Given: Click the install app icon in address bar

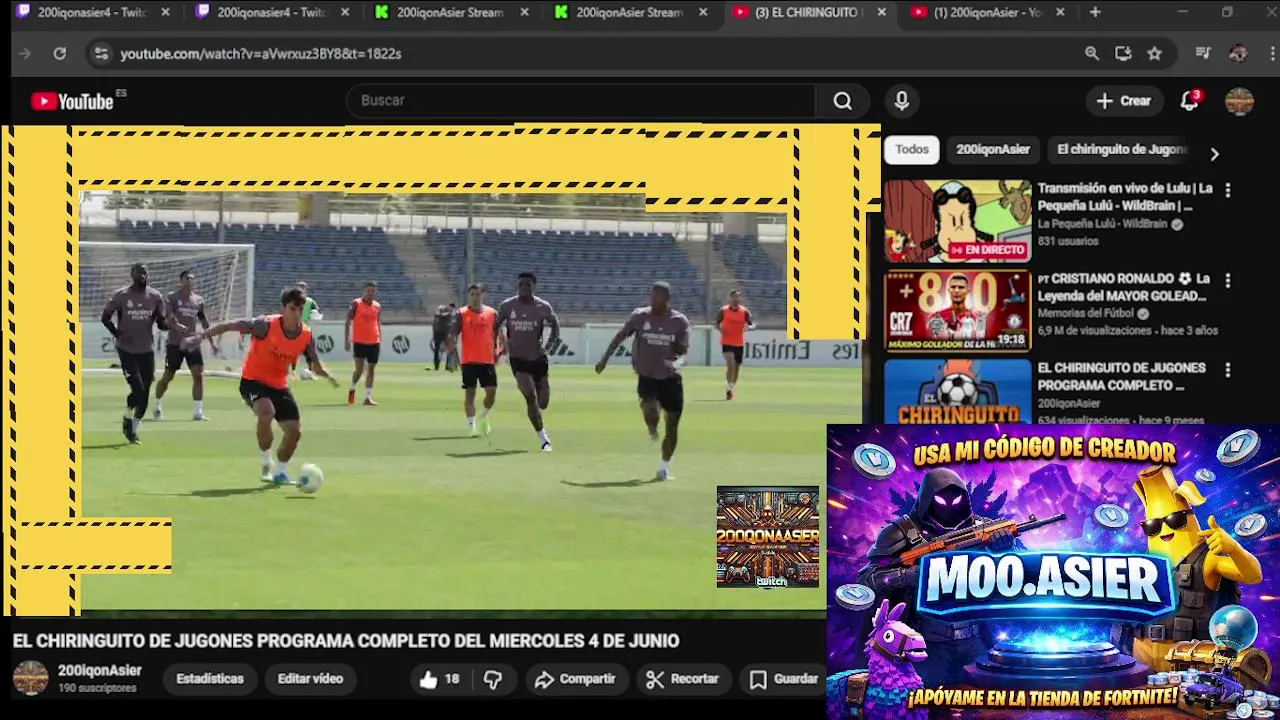Looking at the screenshot, I should point(1123,53).
